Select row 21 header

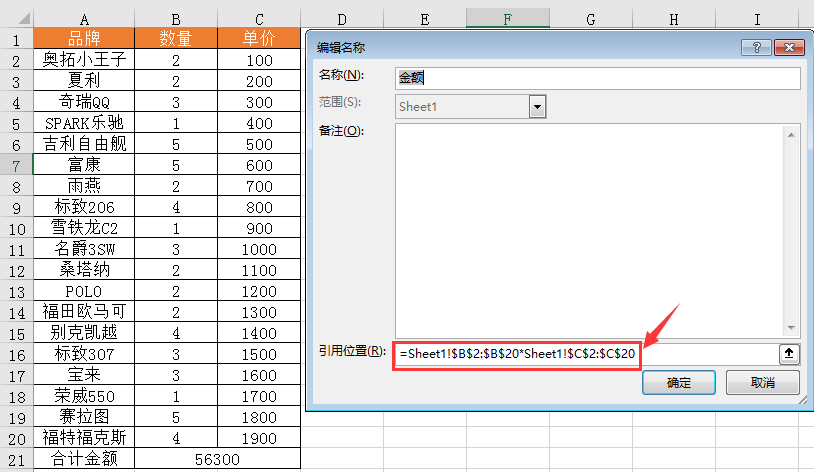coord(17,459)
